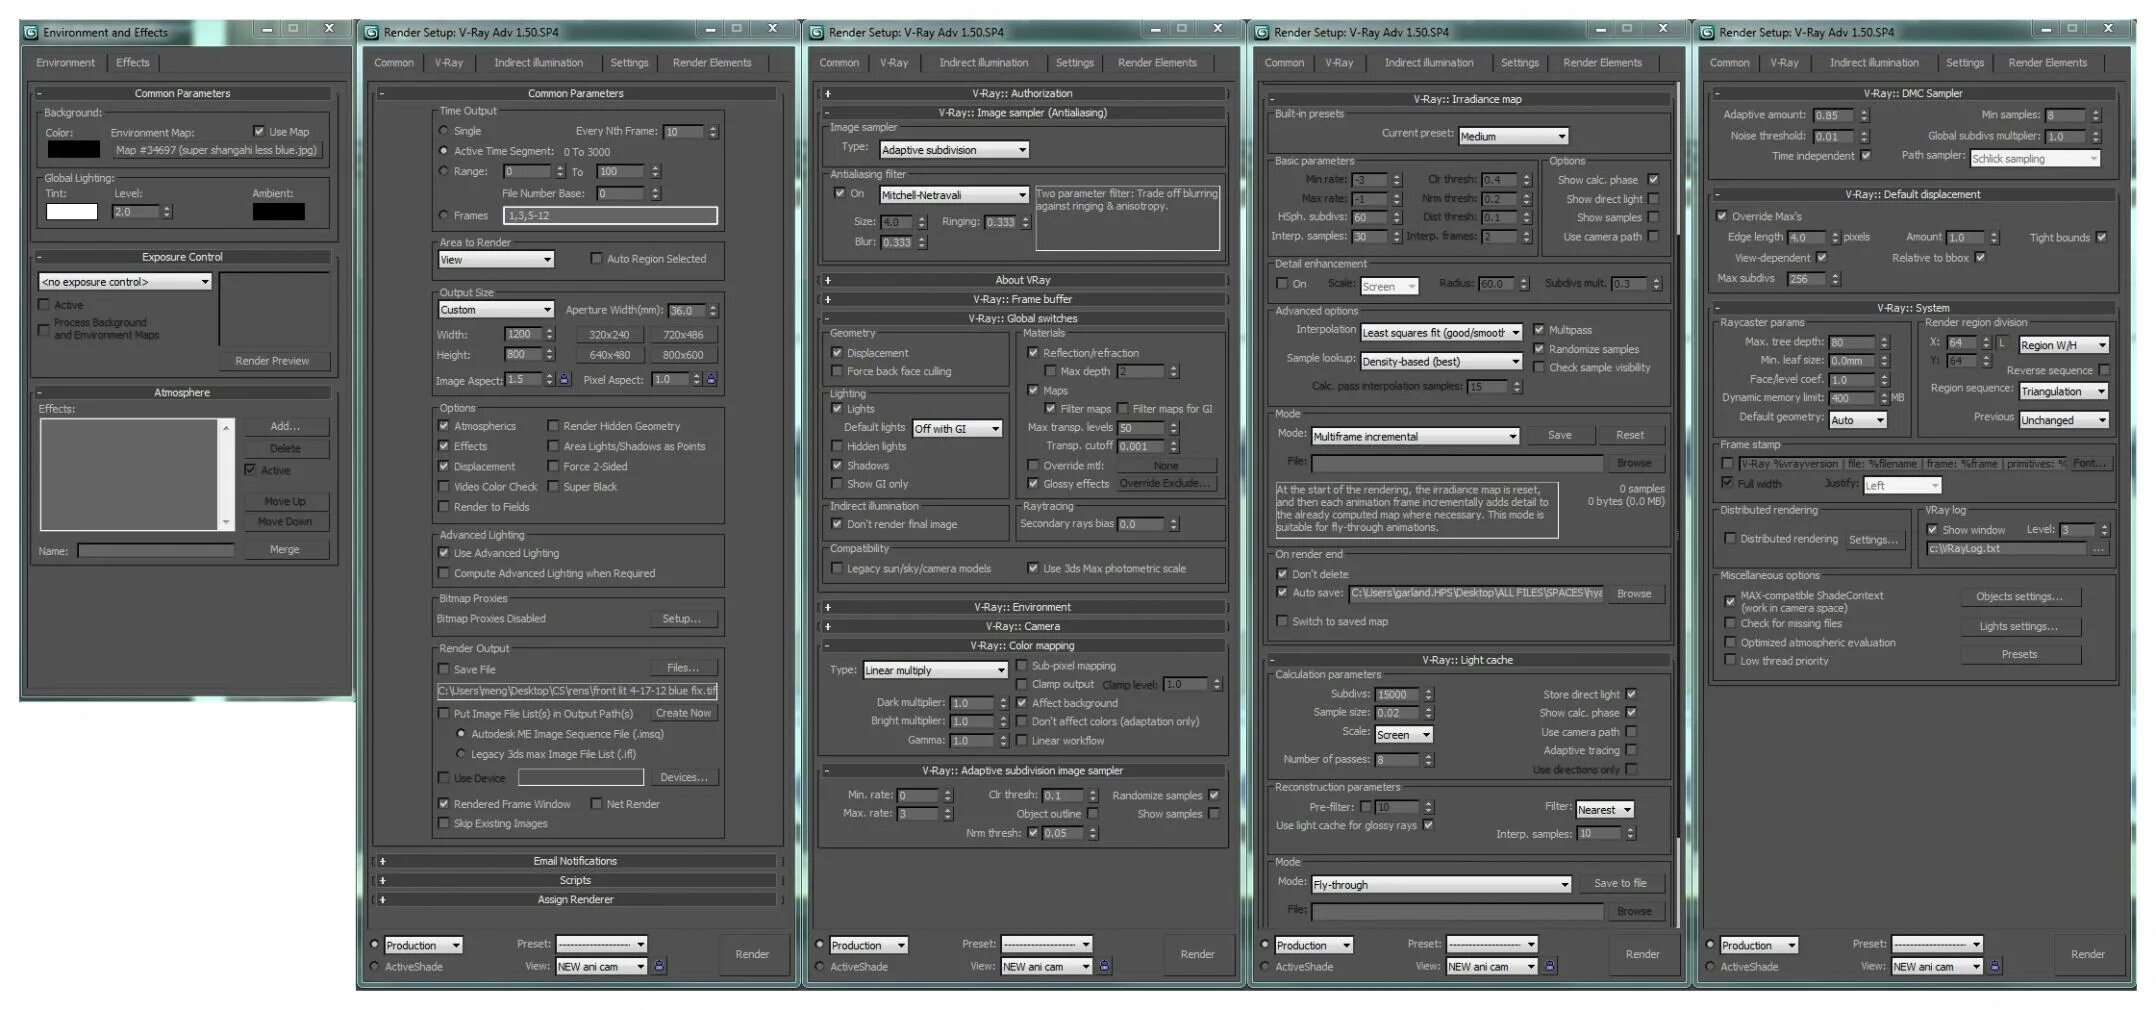Image resolution: width=2156 pixels, height=1010 pixels.
Task: Click the Width field showing 1200
Action: [523, 334]
